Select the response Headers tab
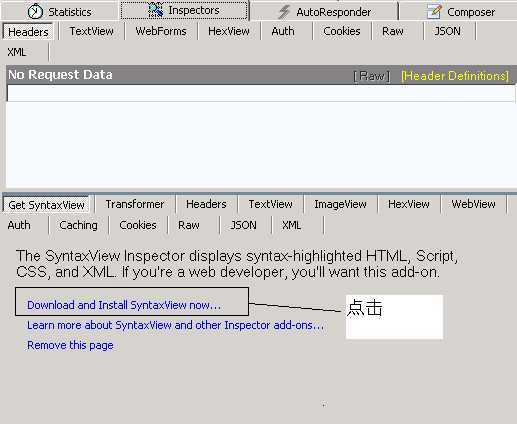 click(x=206, y=204)
